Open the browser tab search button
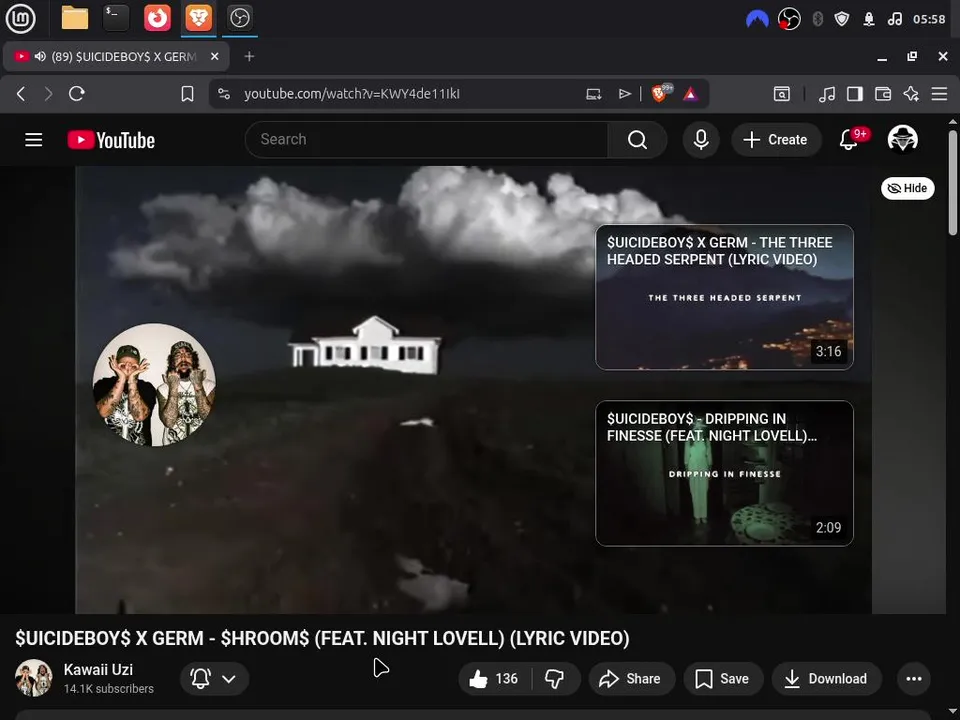Image resolution: width=960 pixels, height=720 pixels. click(x=782, y=94)
